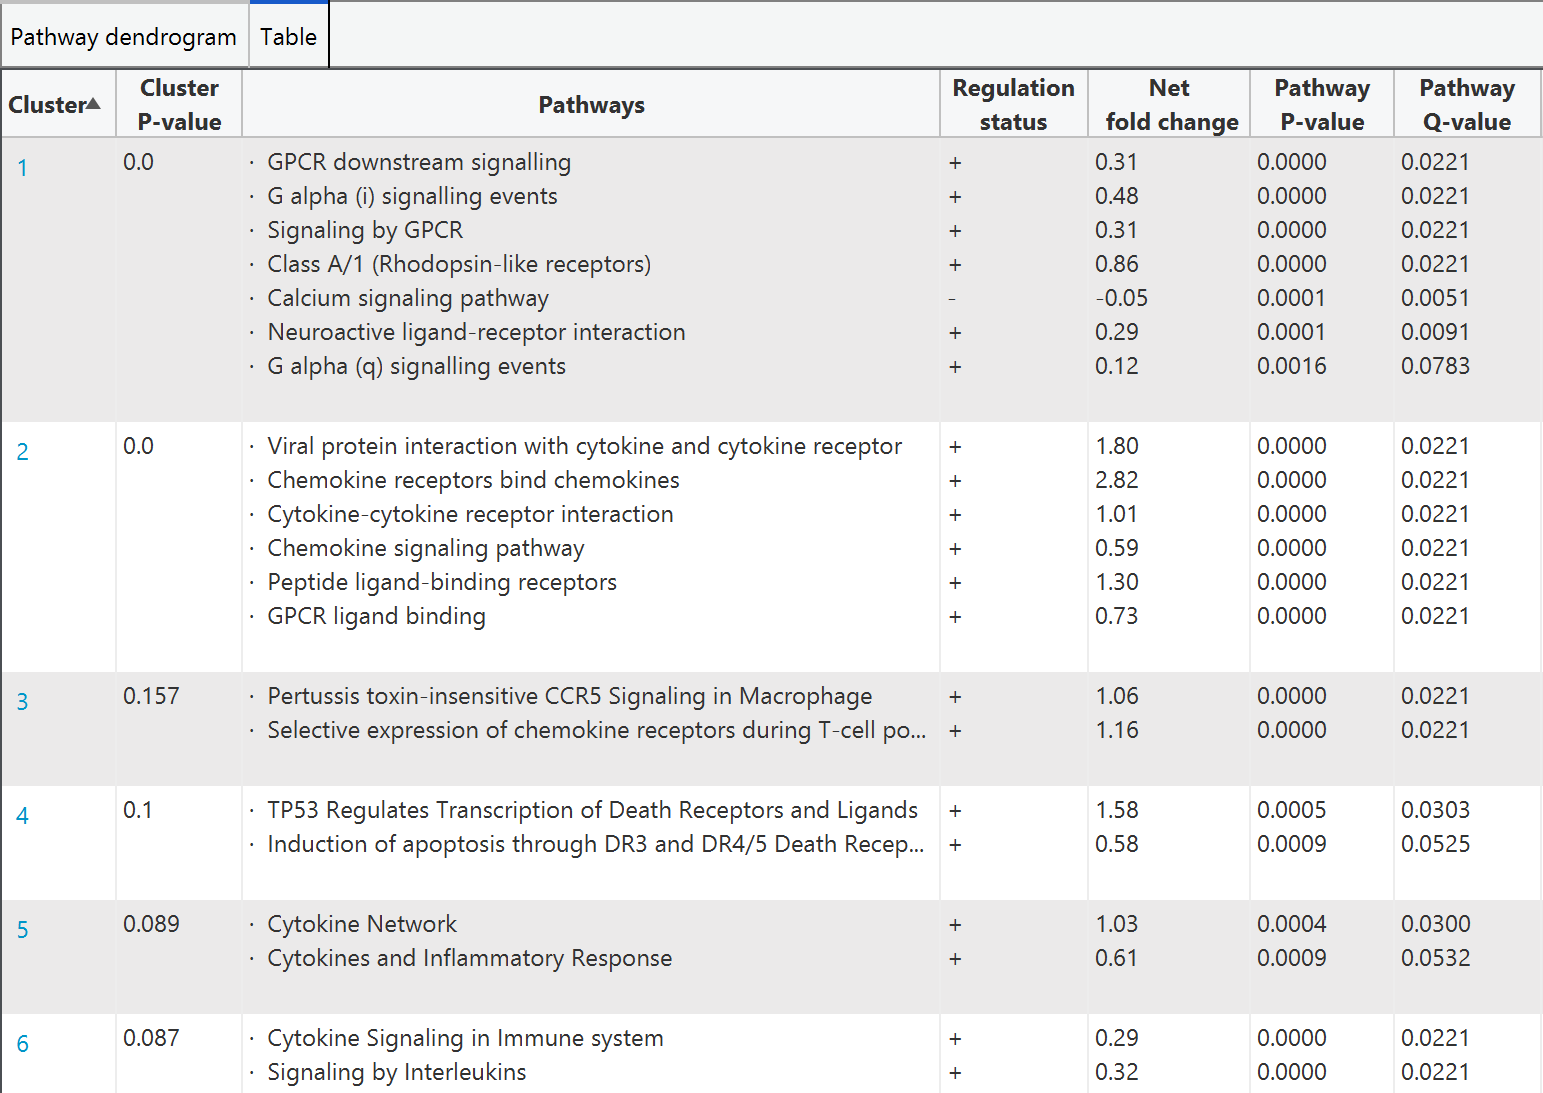Select Cytokine Signaling in Immune system row
Viewport: 1543px width, 1093px height.
click(x=465, y=1038)
